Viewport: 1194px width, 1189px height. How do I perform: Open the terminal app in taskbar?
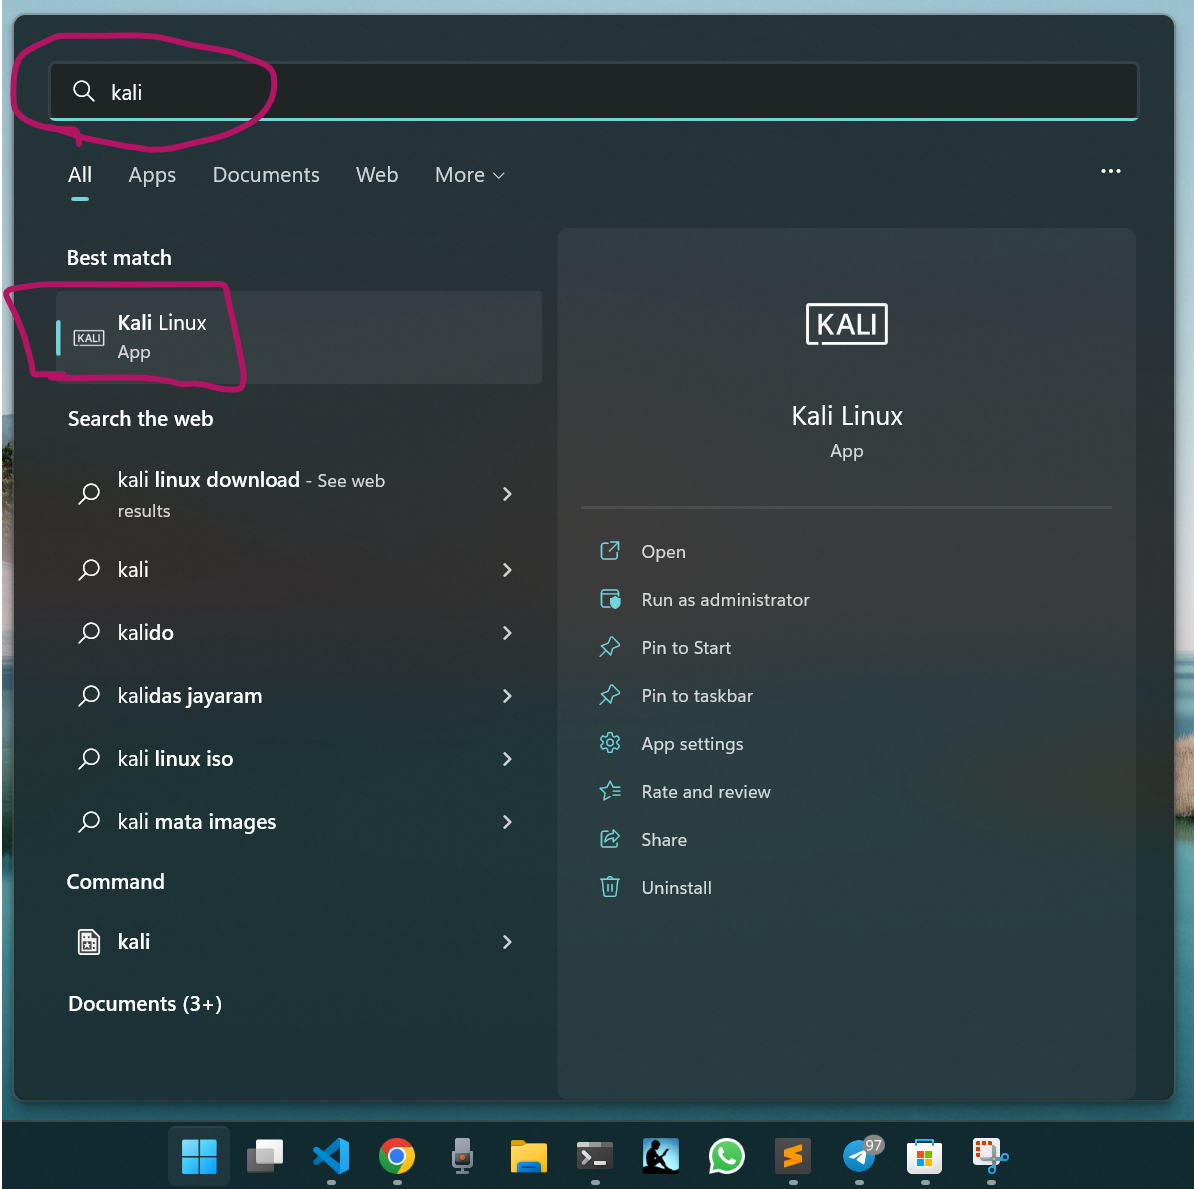[x=595, y=1156]
